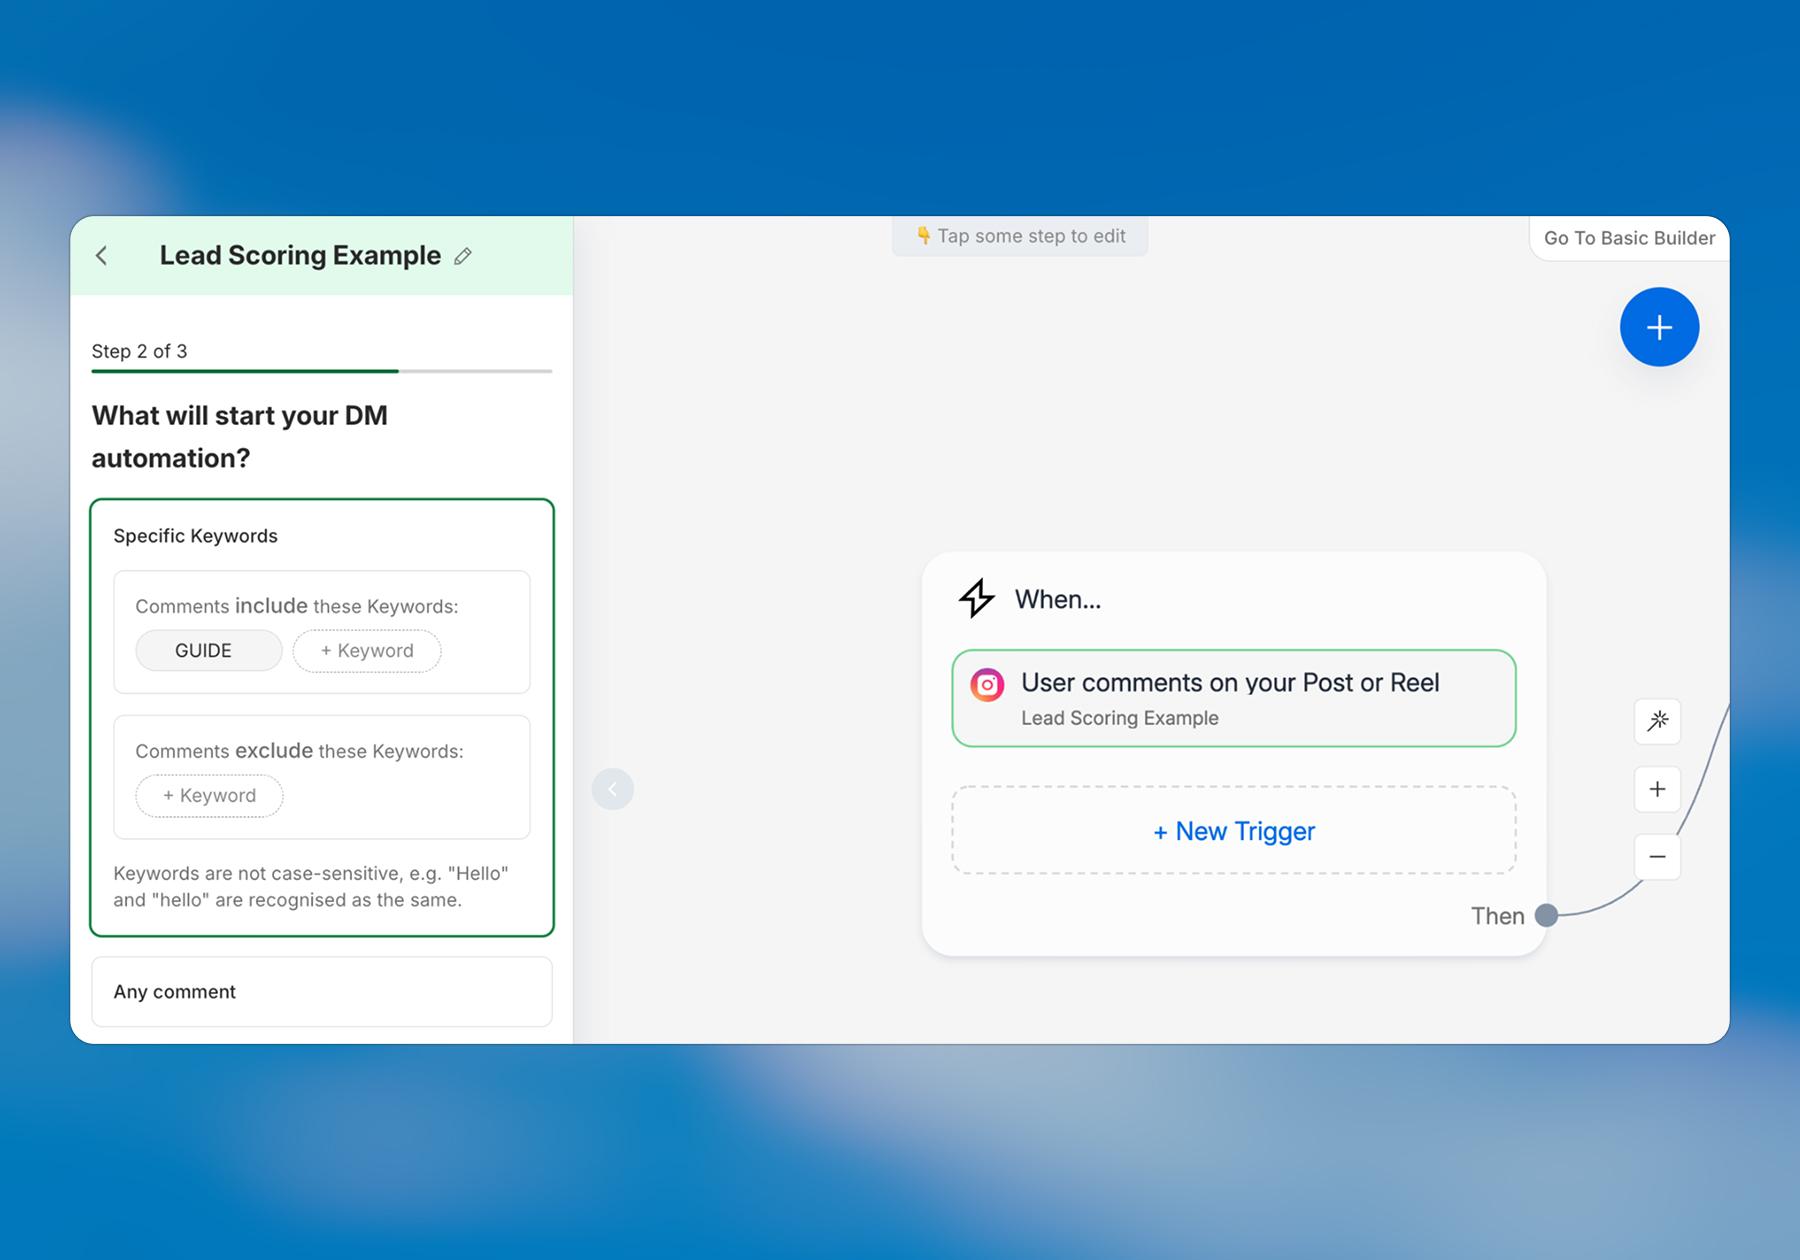This screenshot has height=1260, width=1800.
Task: Add an include Keyword
Action: click(367, 650)
